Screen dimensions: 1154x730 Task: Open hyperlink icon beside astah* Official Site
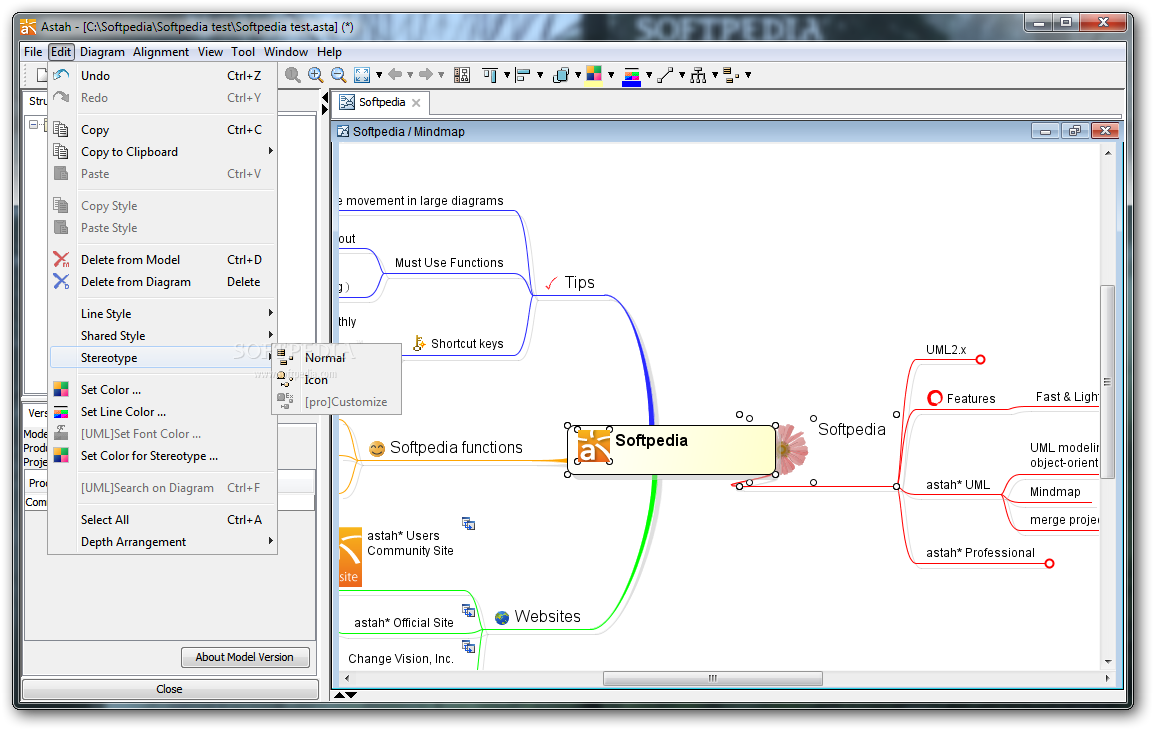[x=468, y=611]
